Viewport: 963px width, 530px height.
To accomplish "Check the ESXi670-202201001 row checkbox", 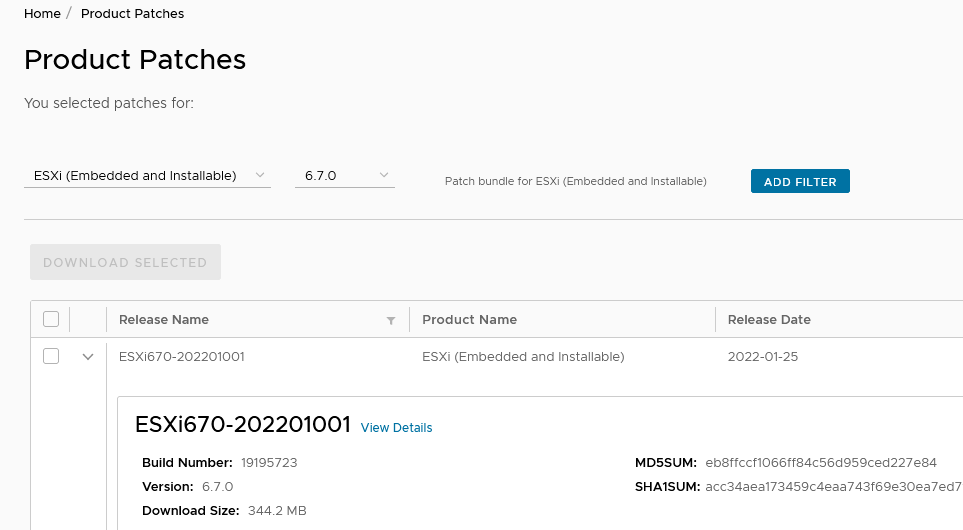I will tap(51, 356).
